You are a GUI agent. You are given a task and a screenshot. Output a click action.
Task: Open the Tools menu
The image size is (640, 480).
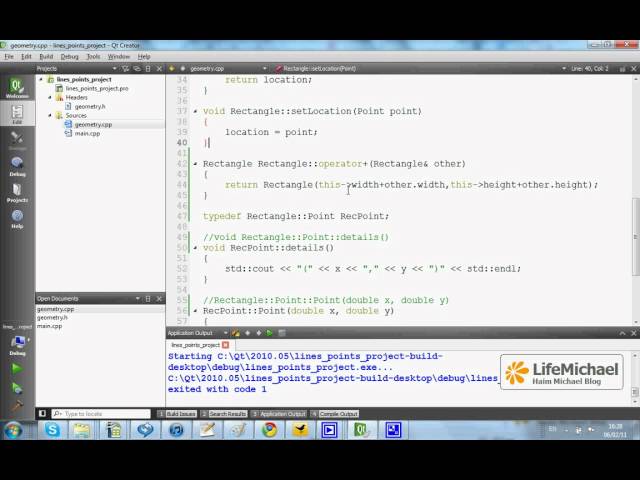pyautogui.click(x=93, y=56)
